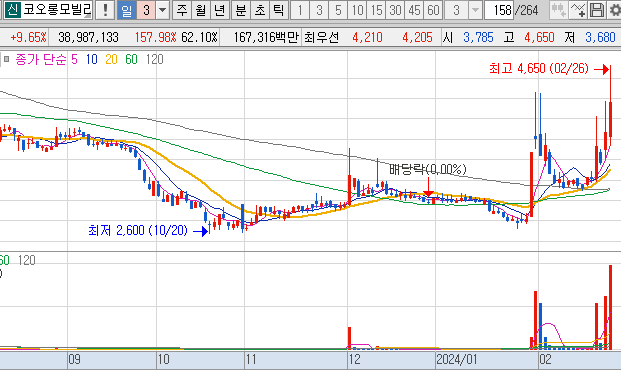This screenshot has width=621, height=370.
Task: Select the 15 interval button
Action: coord(377,10)
